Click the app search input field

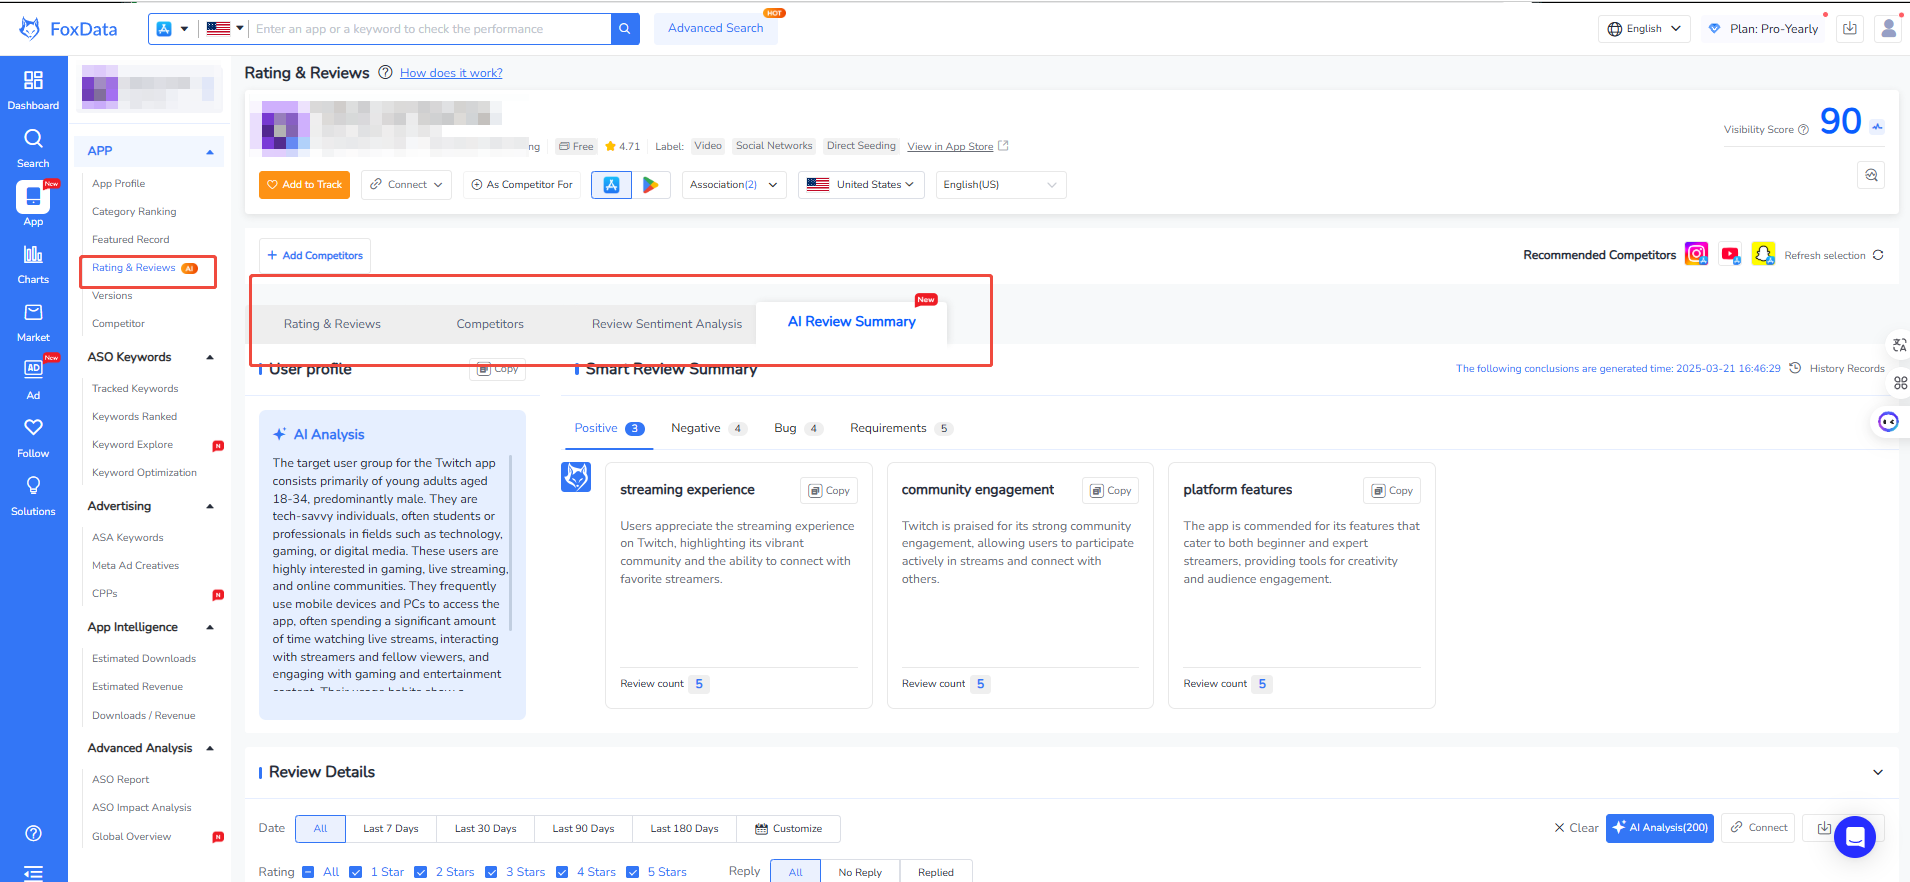point(430,29)
